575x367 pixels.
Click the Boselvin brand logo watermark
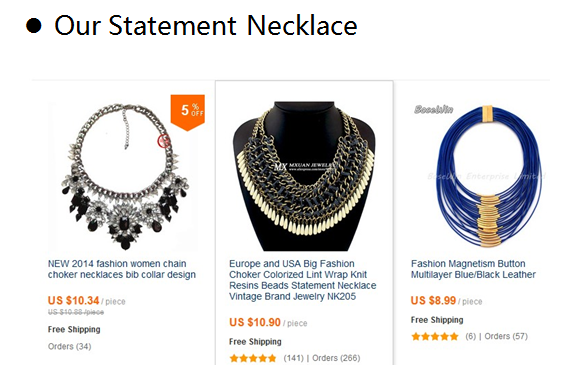tap(433, 109)
